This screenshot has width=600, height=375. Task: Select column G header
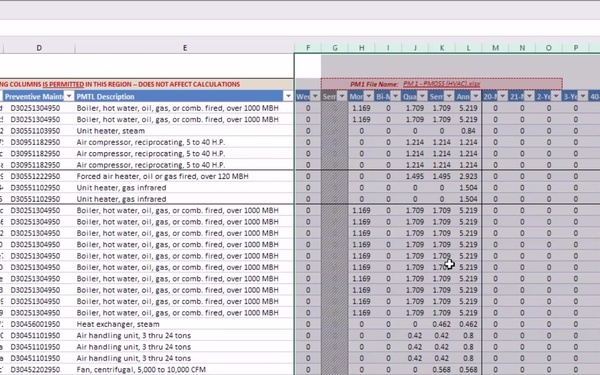coord(335,48)
